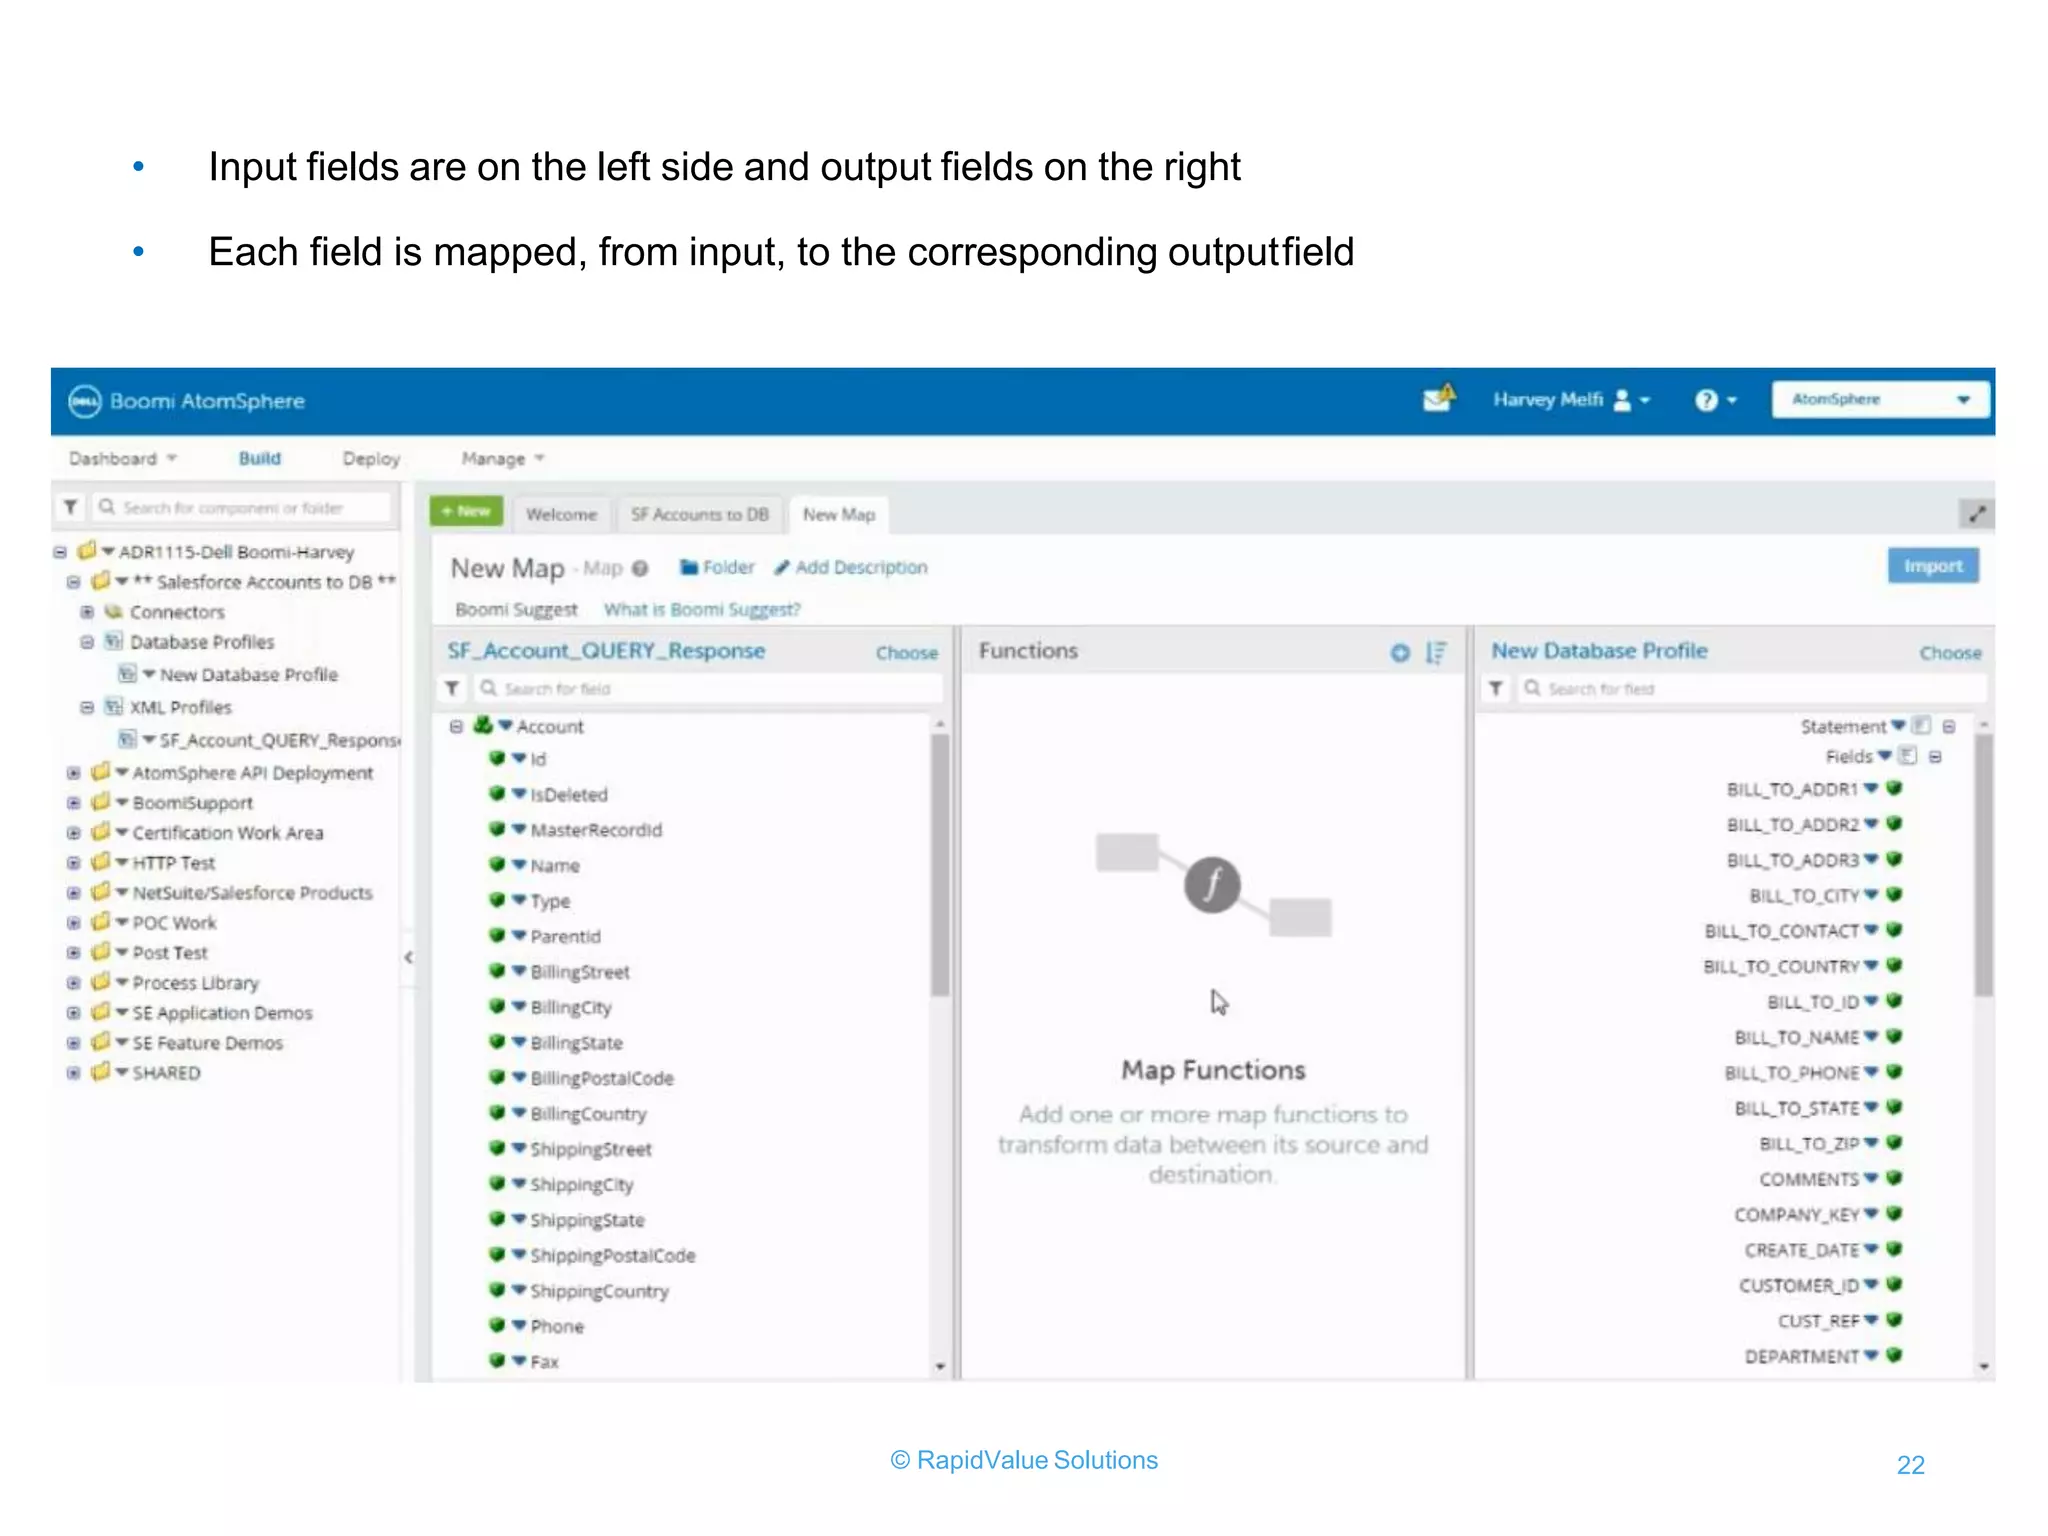Collapse the Statement node toggle
The height and width of the screenshot is (1536, 2048).
(1949, 727)
